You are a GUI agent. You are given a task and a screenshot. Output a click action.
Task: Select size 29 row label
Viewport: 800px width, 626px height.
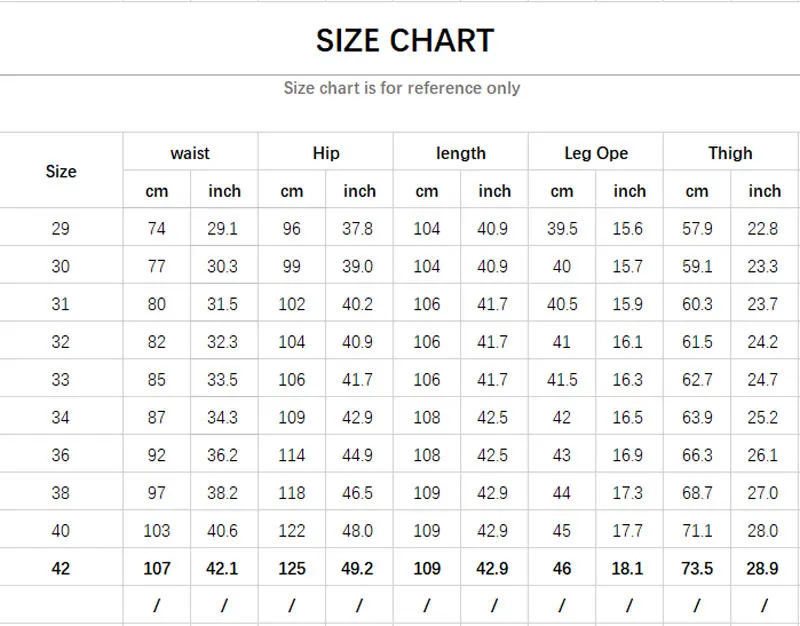pyautogui.click(x=61, y=229)
